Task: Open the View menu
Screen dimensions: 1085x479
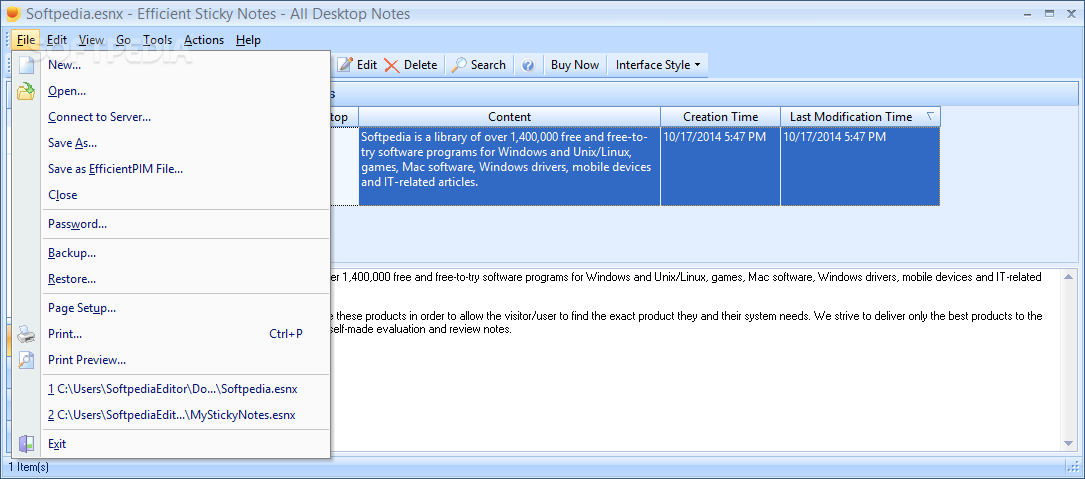Action: (x=91, y=40)
